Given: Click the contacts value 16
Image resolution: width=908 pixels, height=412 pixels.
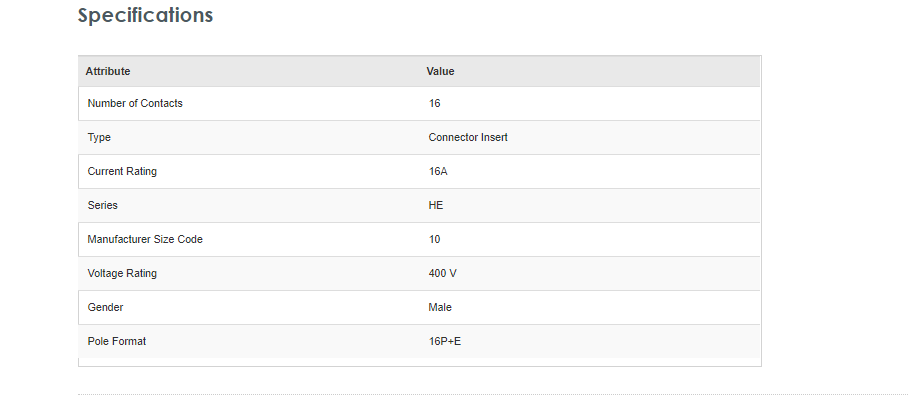Looking at the screenshot, I should [x=434, y=103].
